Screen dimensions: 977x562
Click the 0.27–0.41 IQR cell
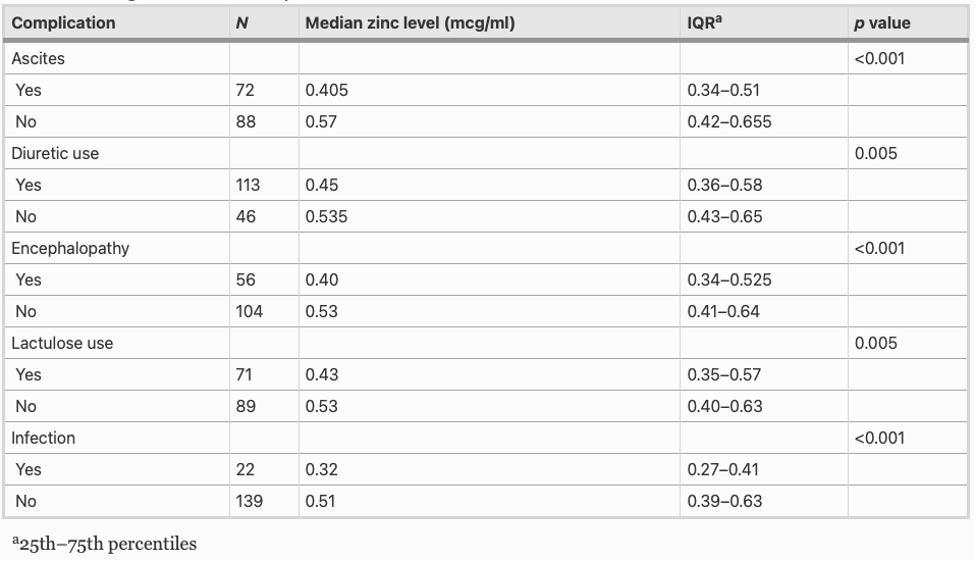point(723,469)
